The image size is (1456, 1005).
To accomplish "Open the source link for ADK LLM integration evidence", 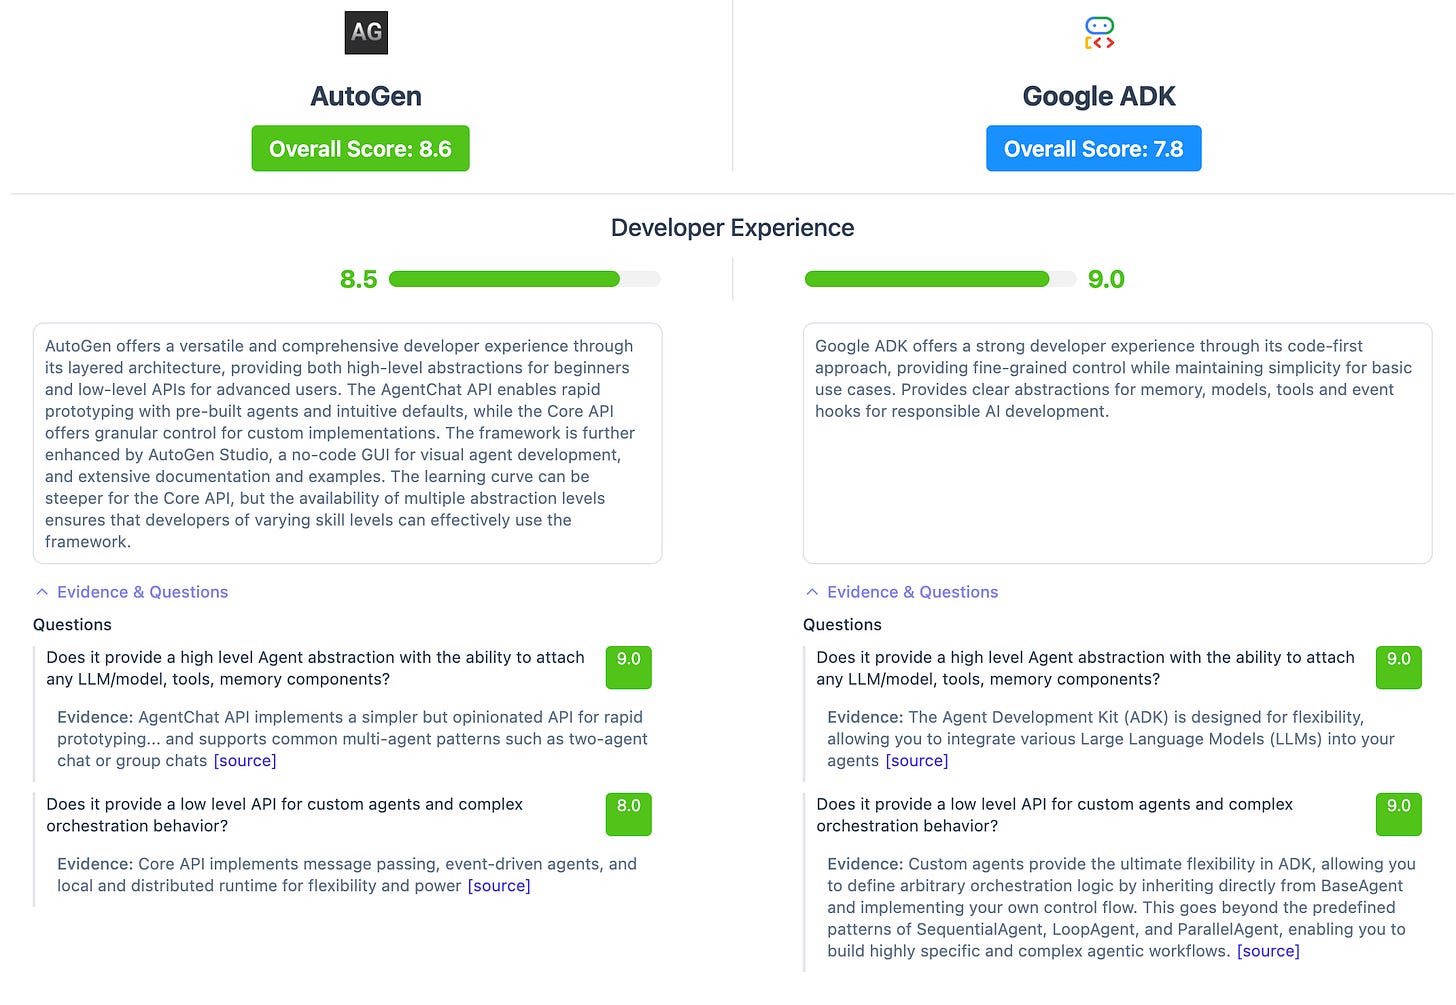I will (x=917, y=760).
